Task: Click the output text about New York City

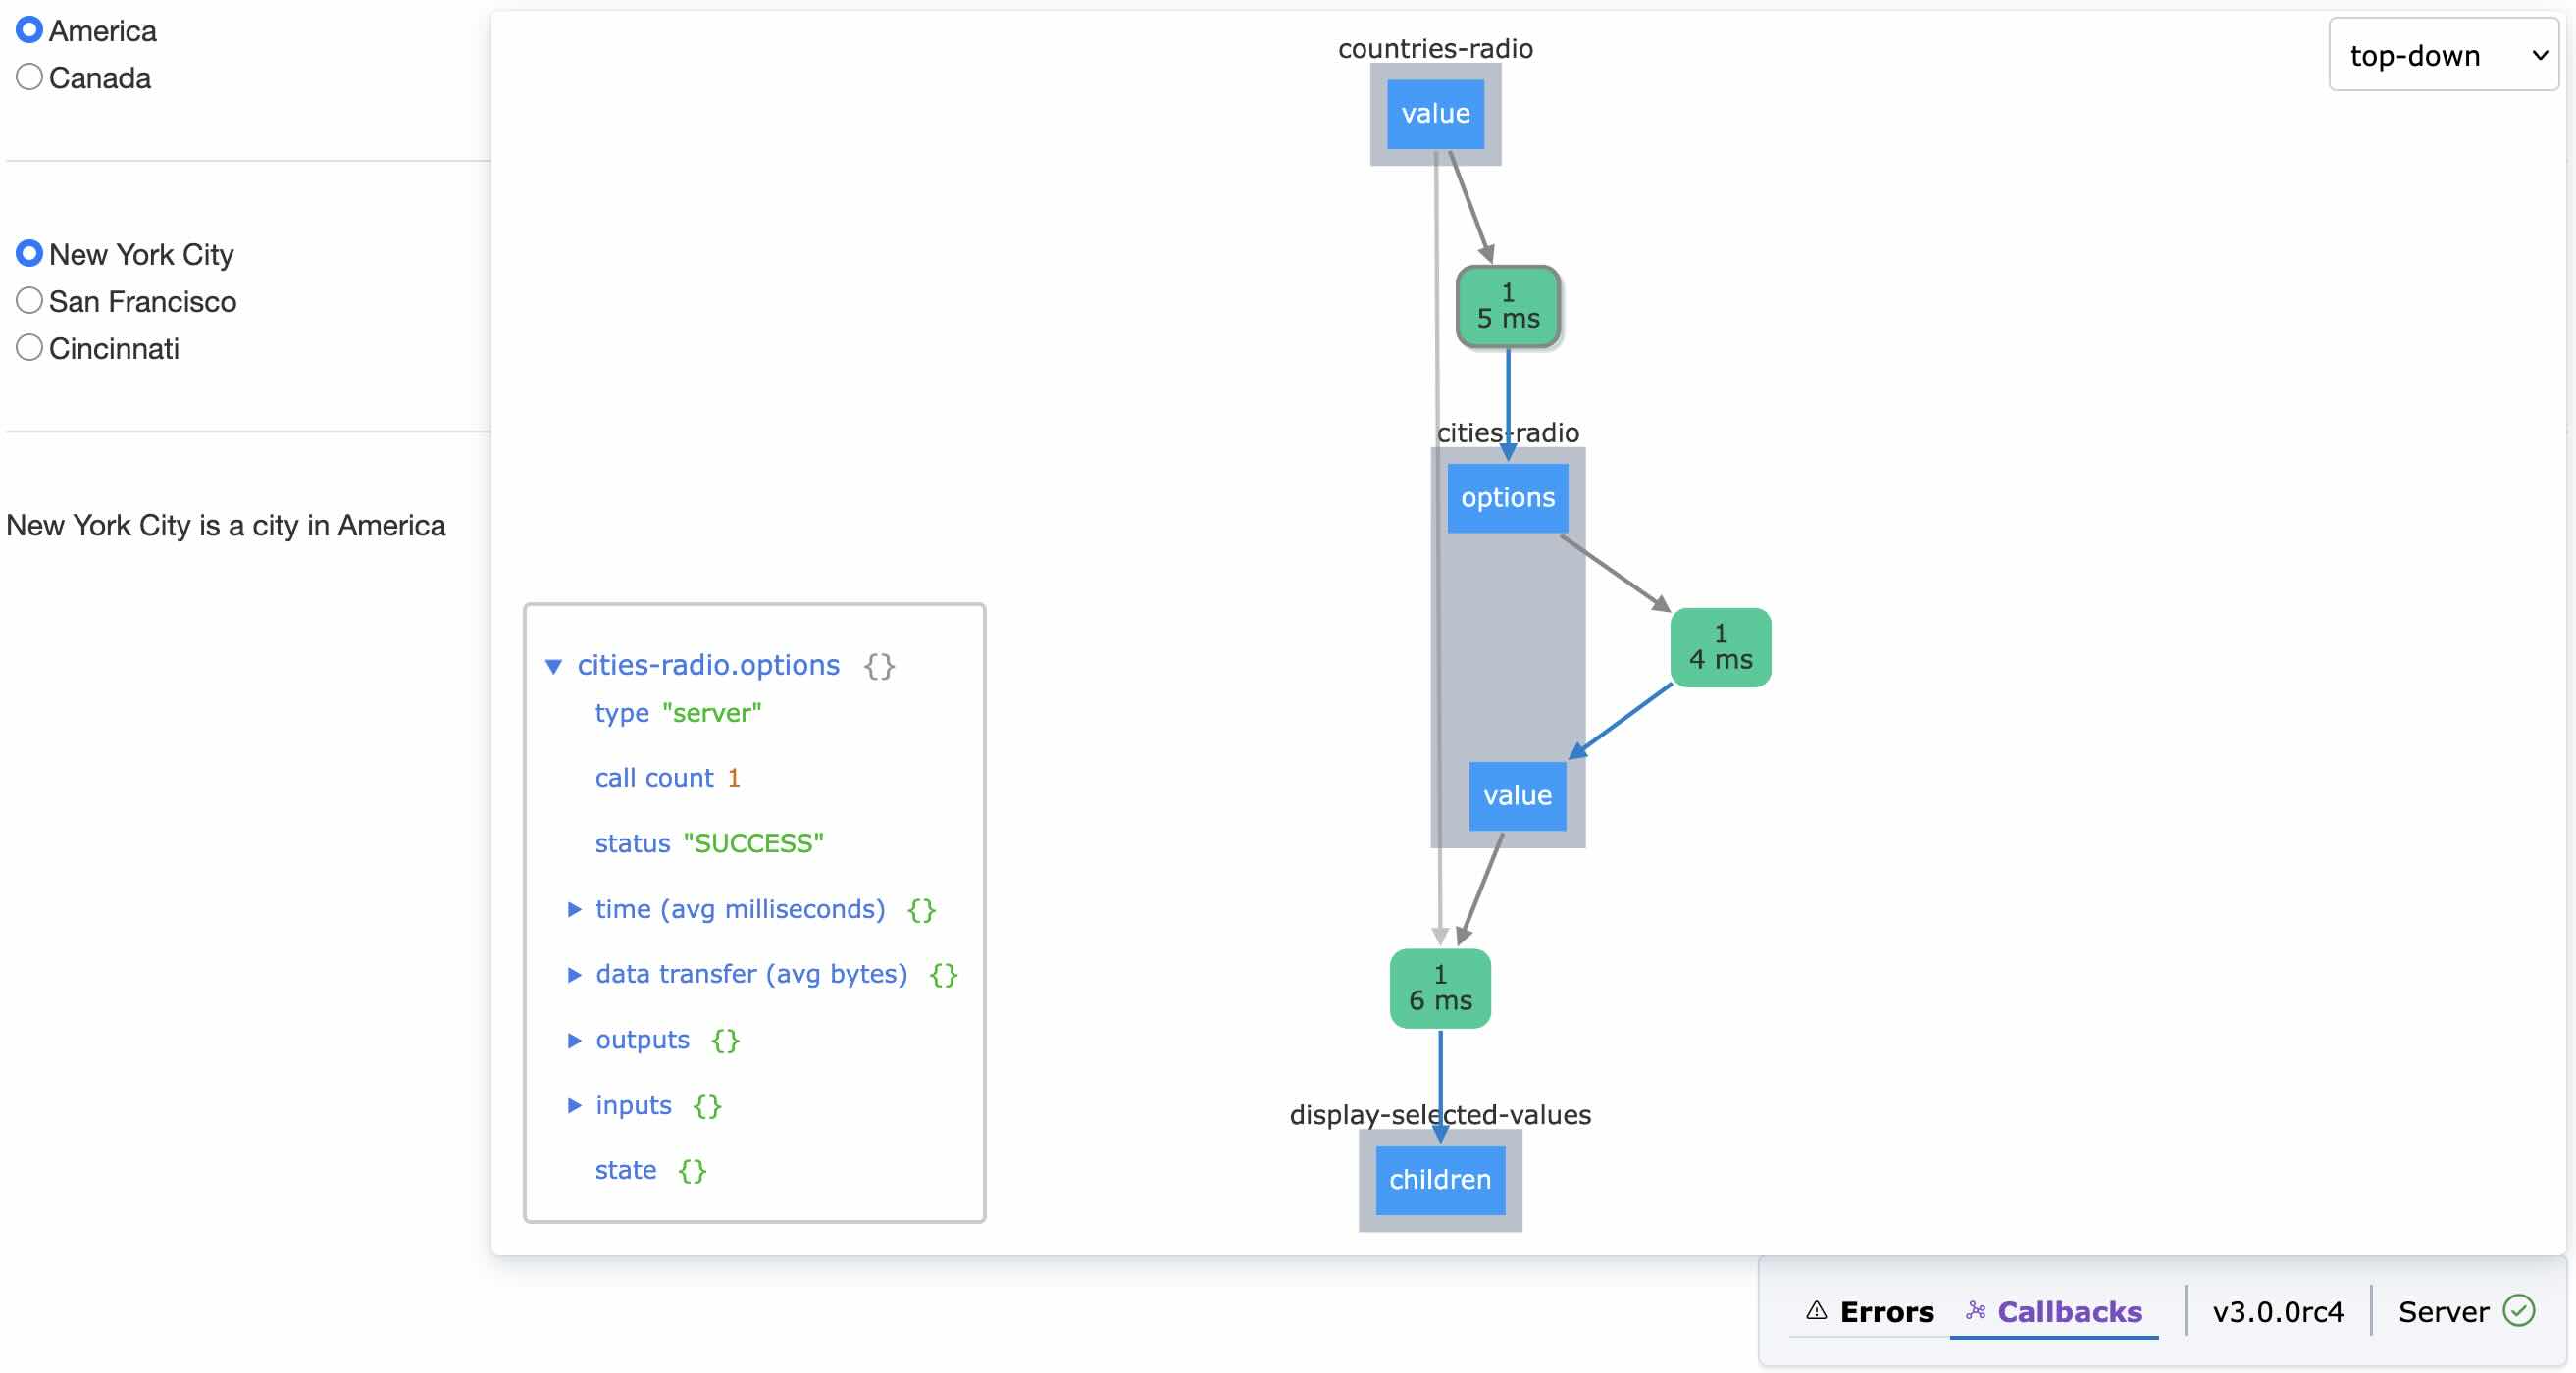Action: [x=226, y=525]
